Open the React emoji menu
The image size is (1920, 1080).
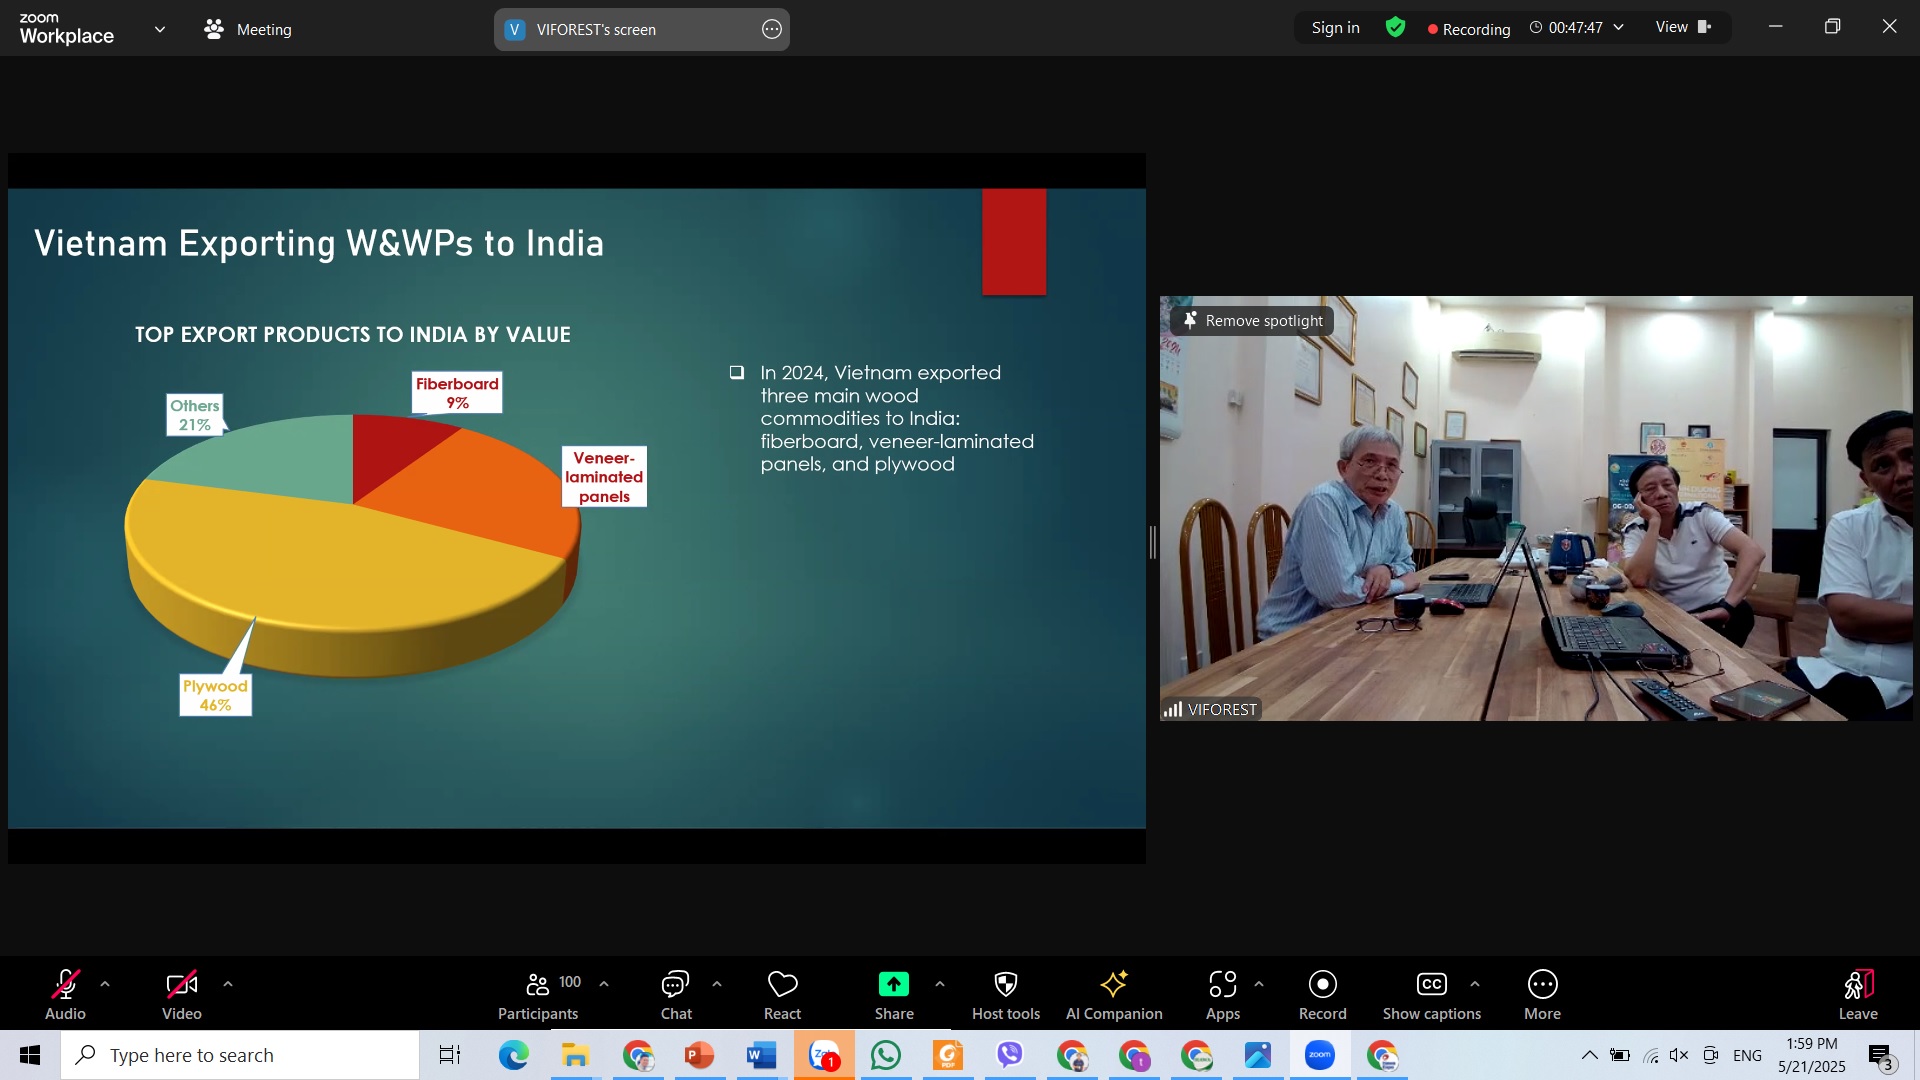pyautogui.click(x=782, y=995)
